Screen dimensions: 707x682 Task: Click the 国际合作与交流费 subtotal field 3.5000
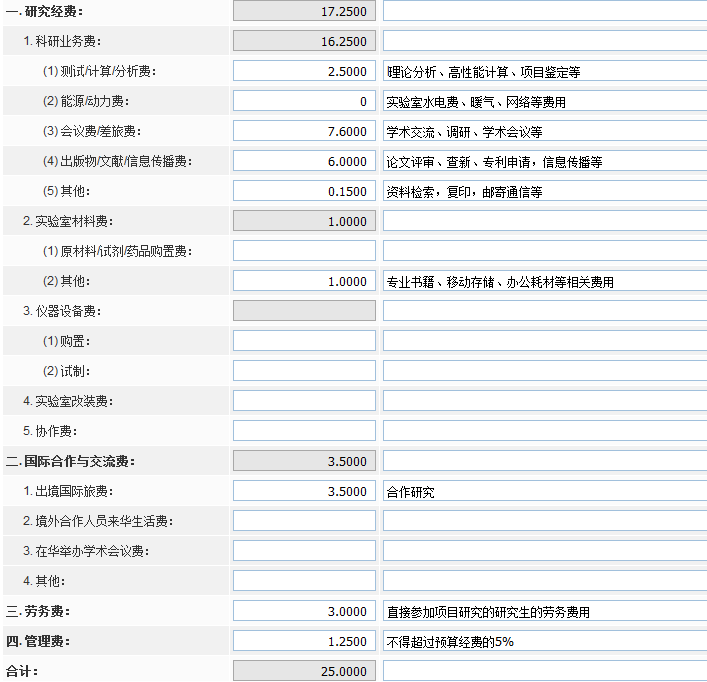304,461
